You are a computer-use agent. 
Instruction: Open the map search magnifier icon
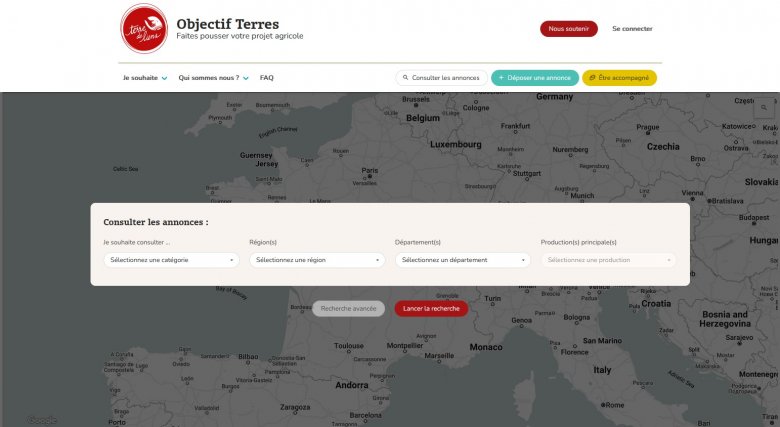[x=764, y=107]
